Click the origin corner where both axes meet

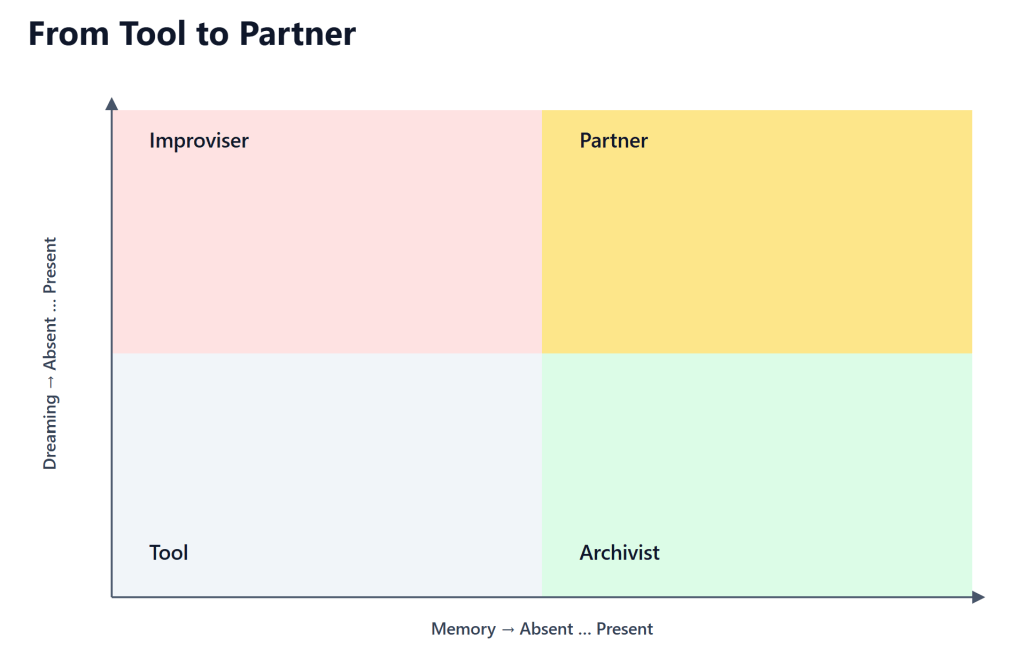(x=112, y=597)
